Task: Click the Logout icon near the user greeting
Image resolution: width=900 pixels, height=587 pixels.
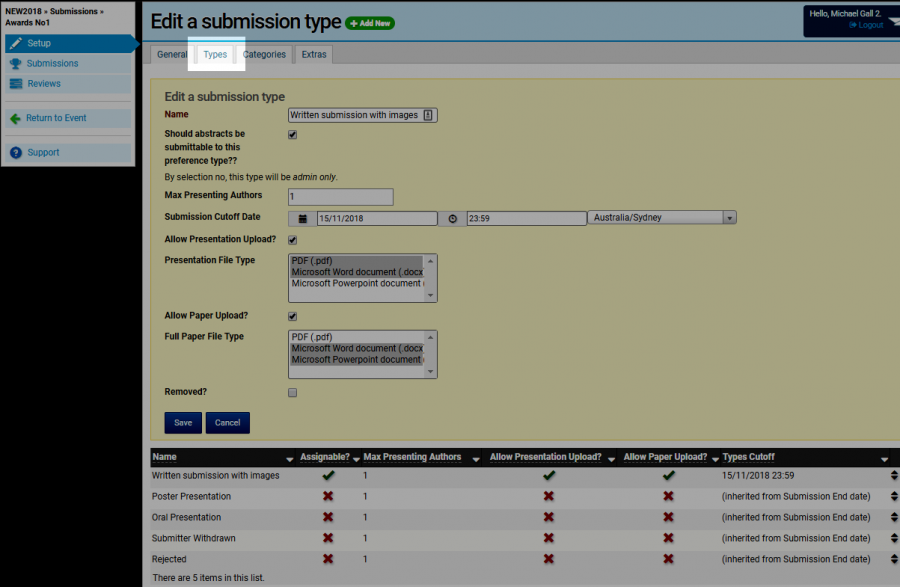Action: 853,25
